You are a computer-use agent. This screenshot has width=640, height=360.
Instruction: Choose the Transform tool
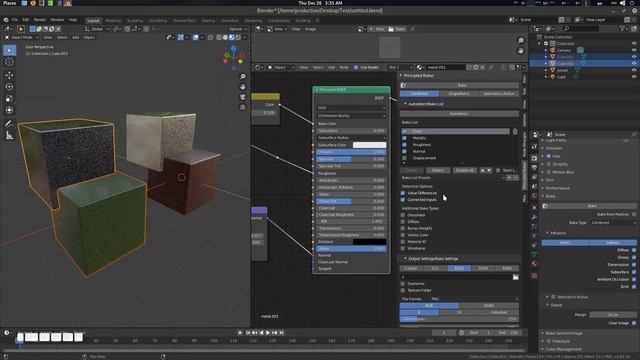(9, 111)
